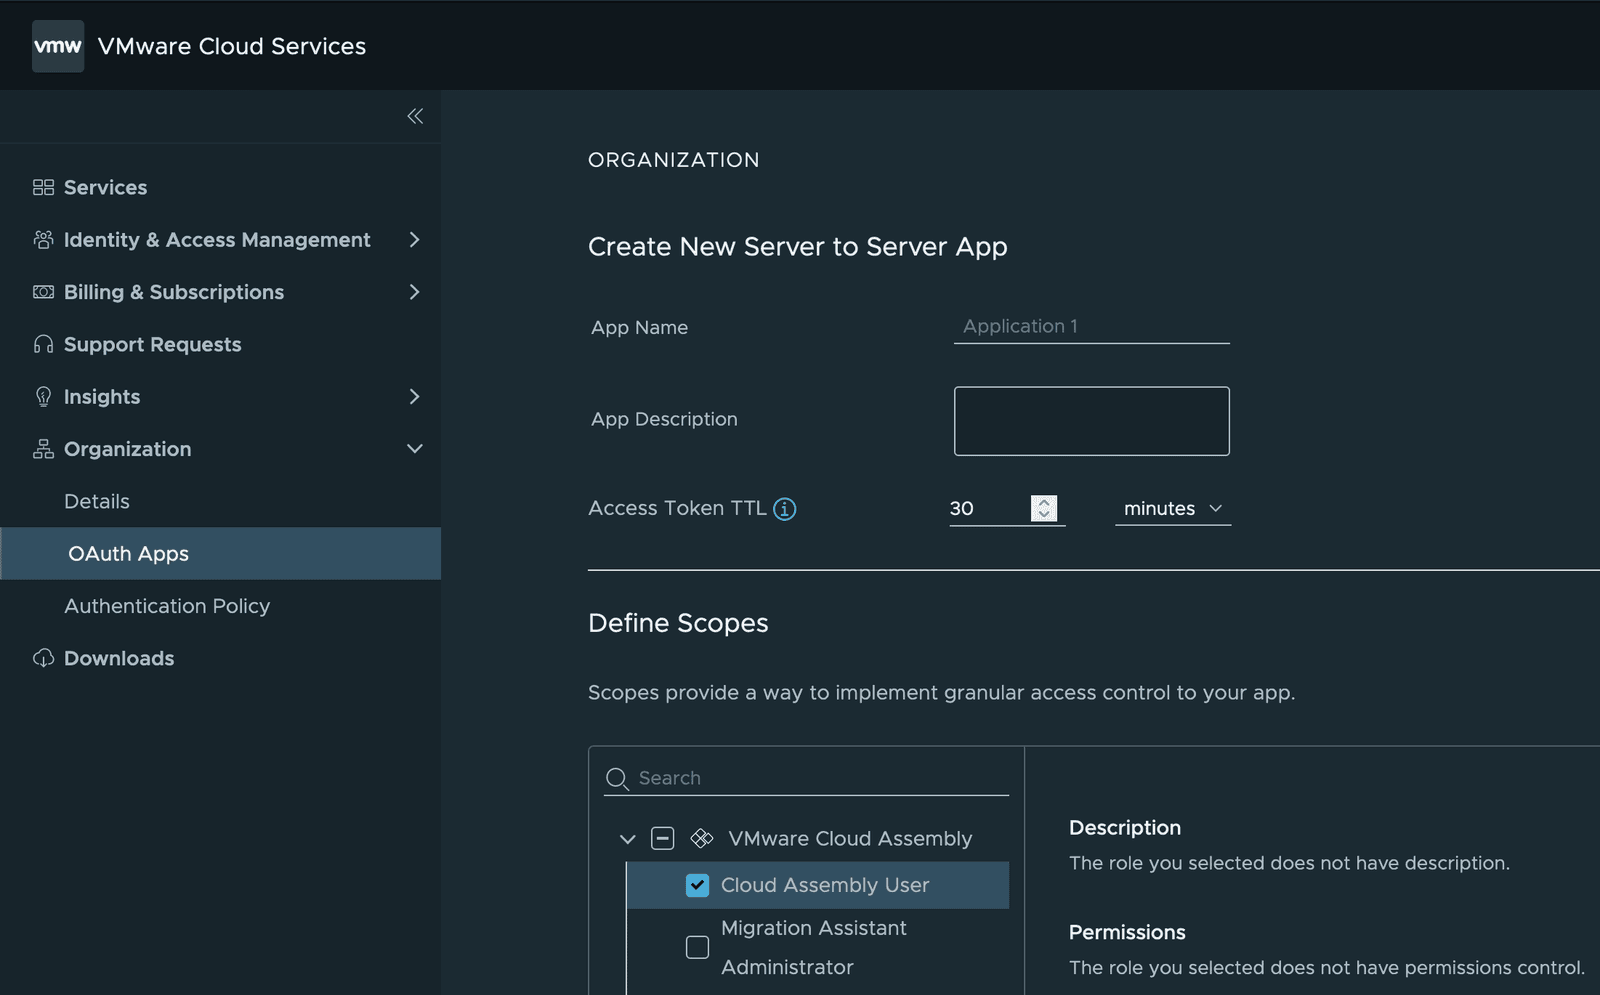This screenshot has width=1600, height=995.
Task: Click the Support Requests headset icon
Action: coord(43,344)
